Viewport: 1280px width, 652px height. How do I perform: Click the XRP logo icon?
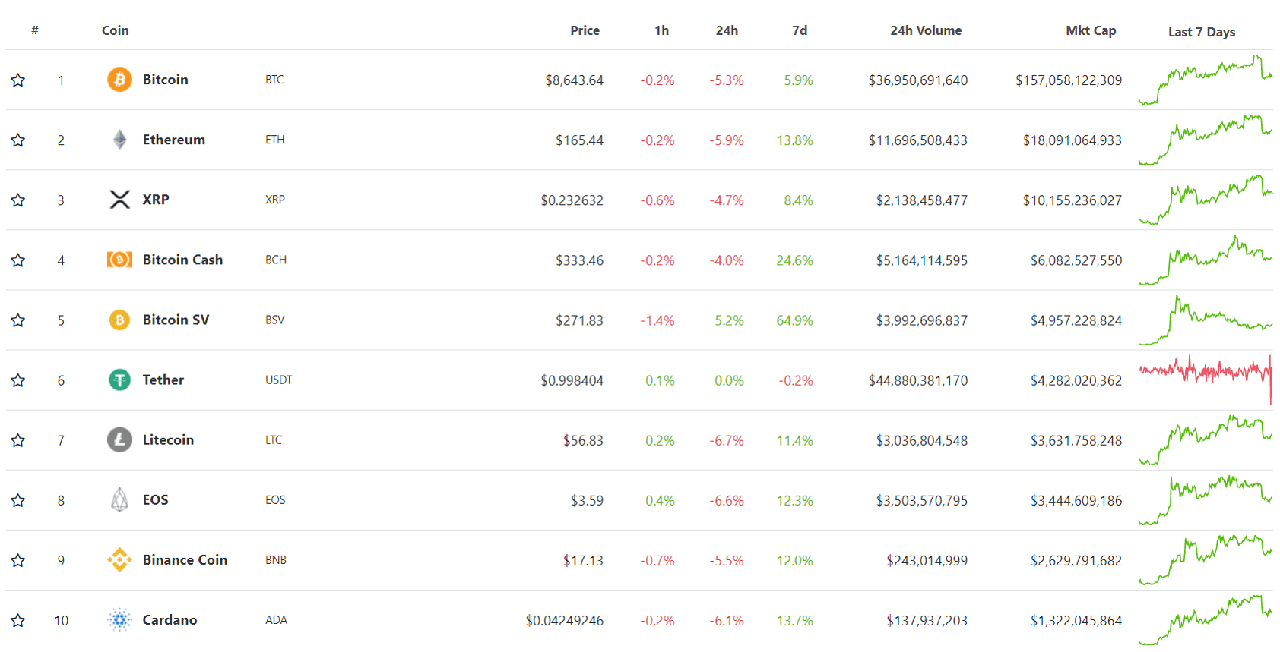pos(119,200)
